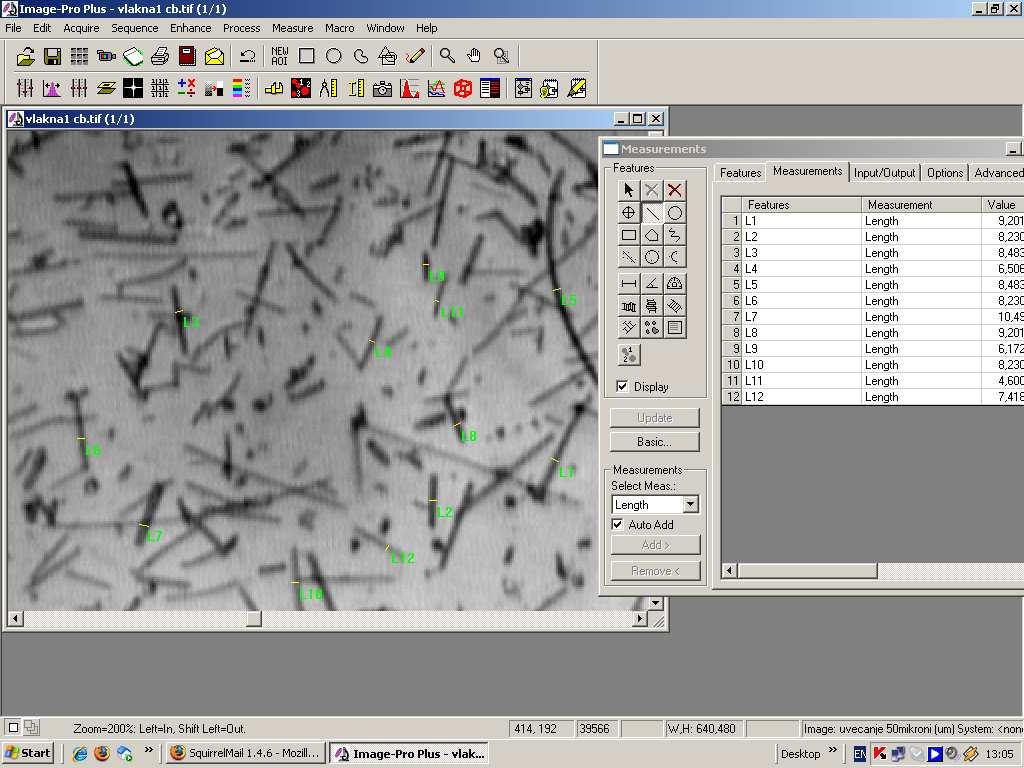Open the Sequence menu
The image size is (1024, 768).
point(135,28)
